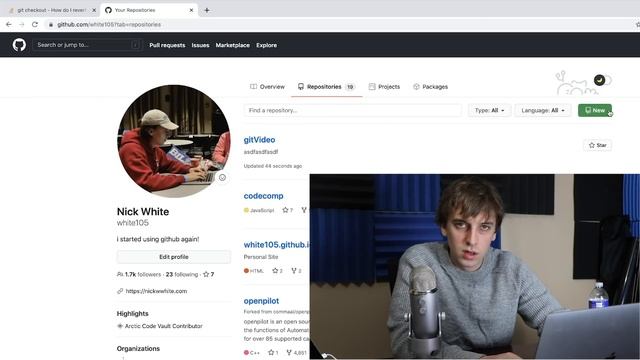Switch to the Overview profile tab
The image size is (640, 360).
(267, 87)
